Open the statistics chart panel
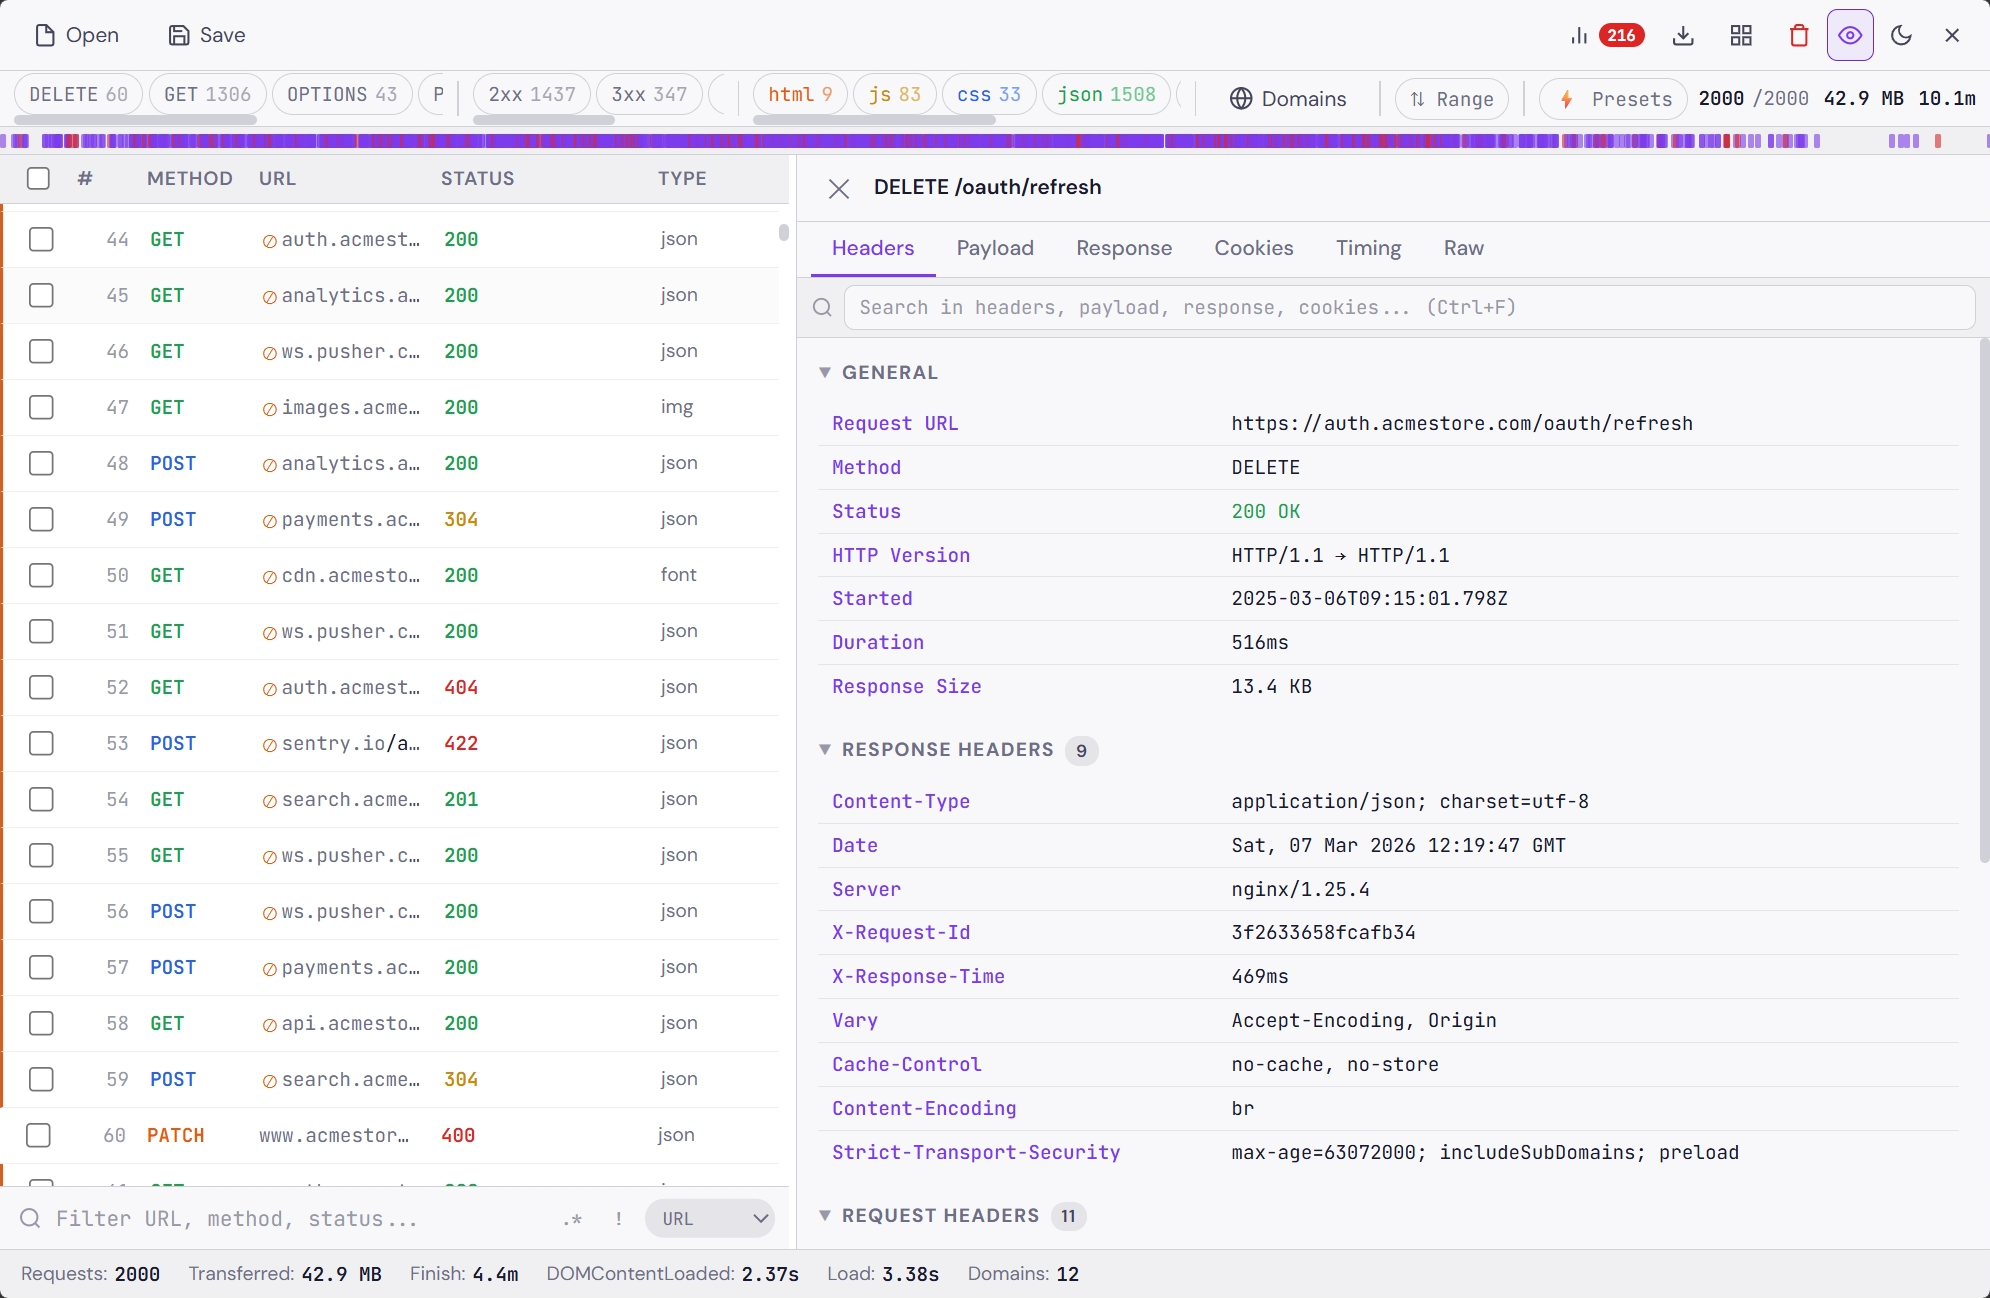 coord(1578,35)
